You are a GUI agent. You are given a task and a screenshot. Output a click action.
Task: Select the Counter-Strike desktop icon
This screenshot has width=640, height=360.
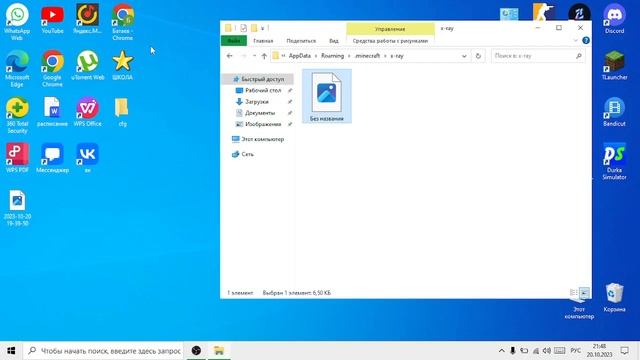[544, 11]
